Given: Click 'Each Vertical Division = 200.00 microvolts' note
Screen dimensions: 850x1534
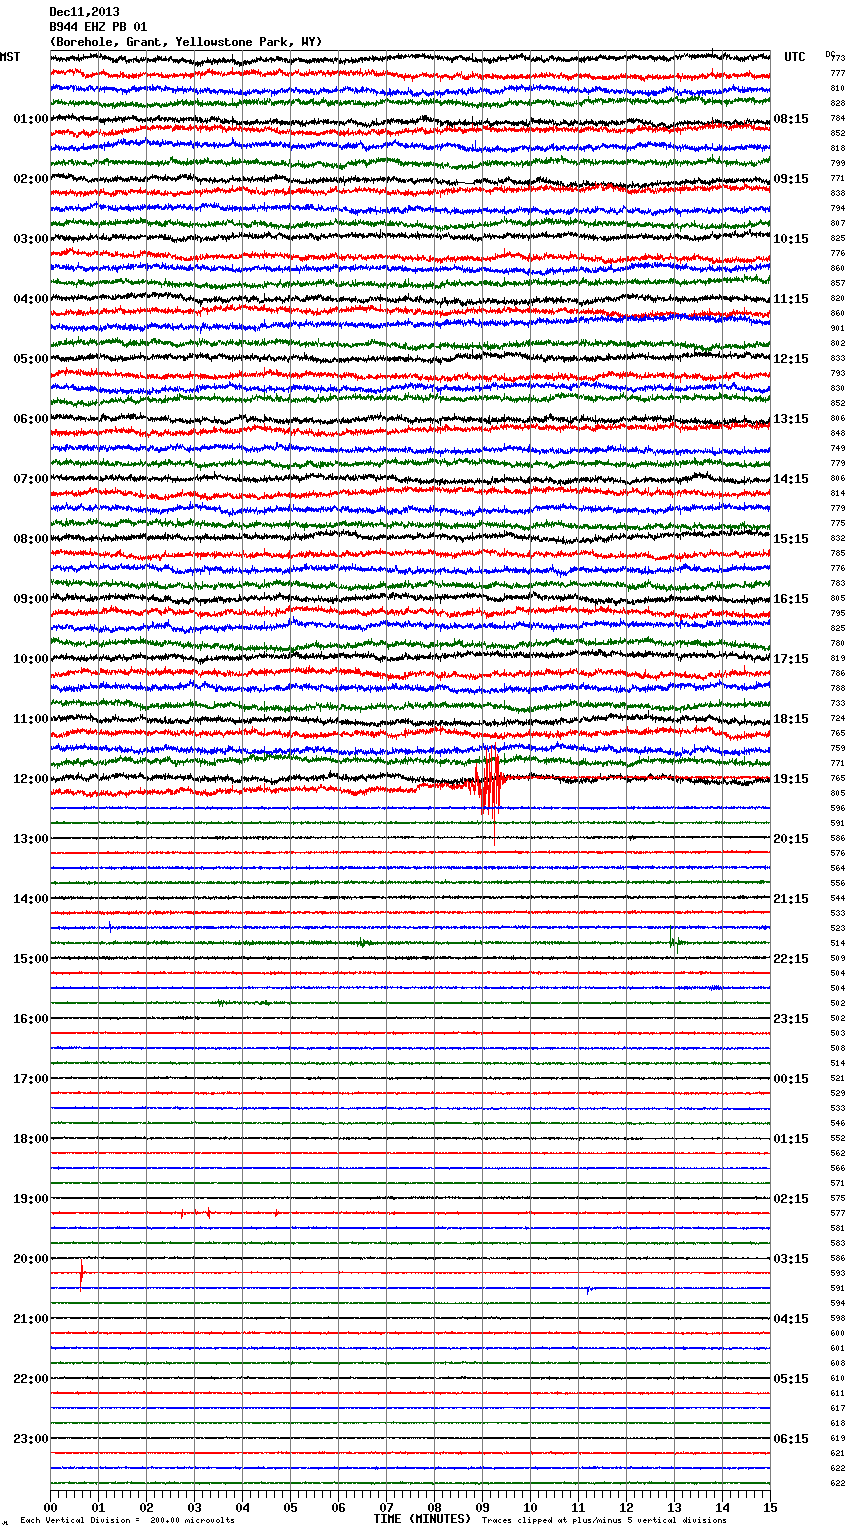Looking at the screenshot, I should click(127, 1520).
